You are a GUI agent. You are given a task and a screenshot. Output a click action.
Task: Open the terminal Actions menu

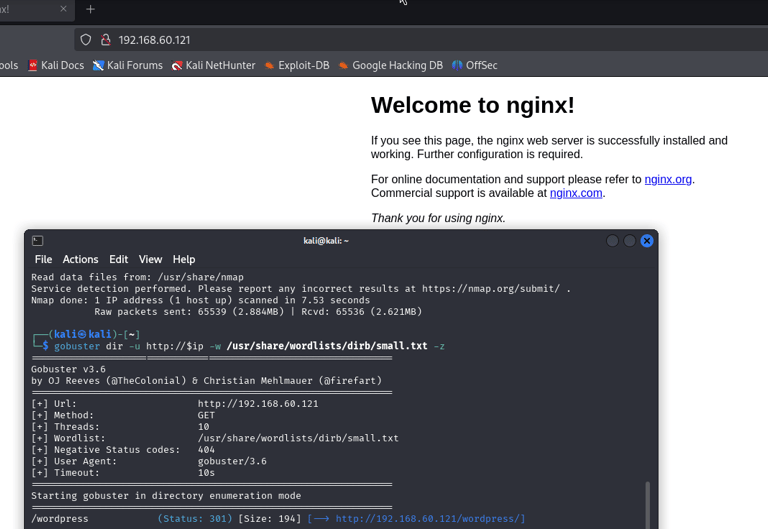pyautogui.click(x=80, y=259)
